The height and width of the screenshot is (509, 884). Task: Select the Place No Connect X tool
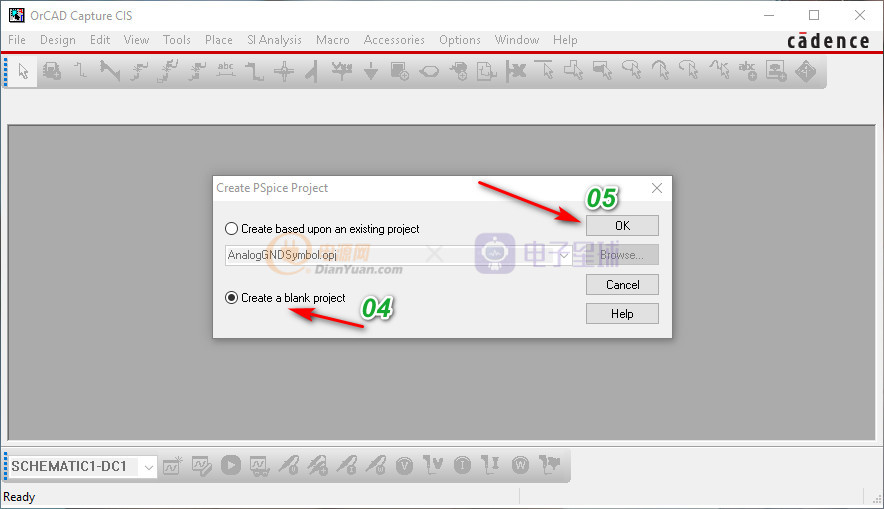tap(516, 72)
